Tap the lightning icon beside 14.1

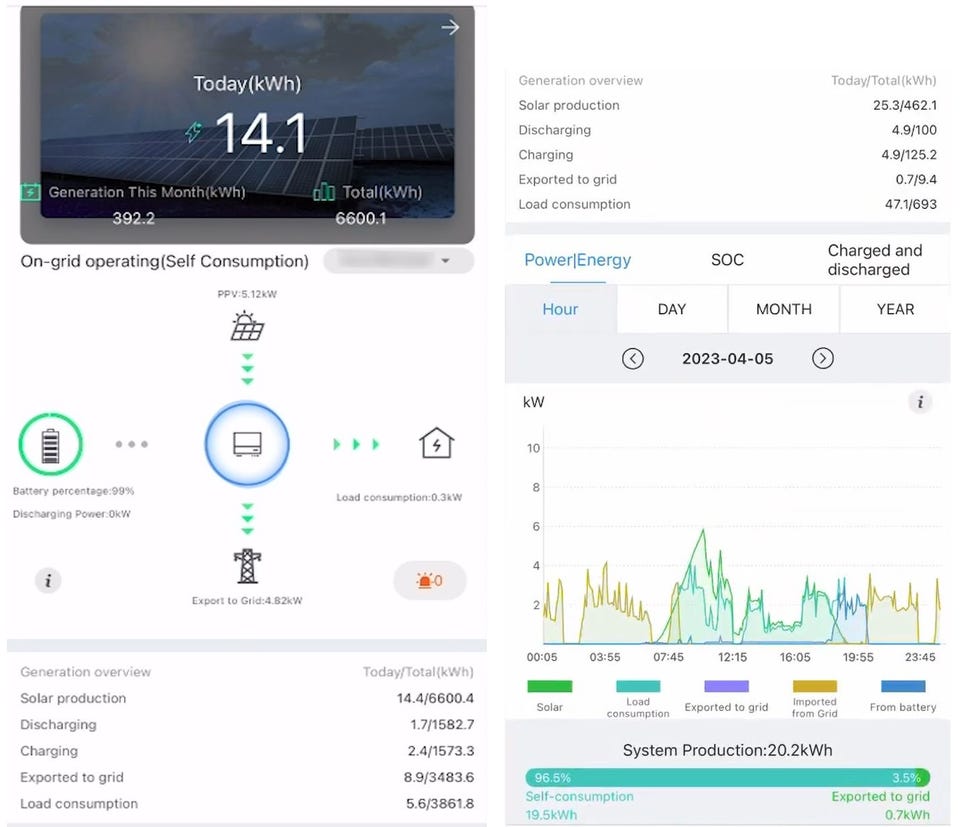[194, 131]
